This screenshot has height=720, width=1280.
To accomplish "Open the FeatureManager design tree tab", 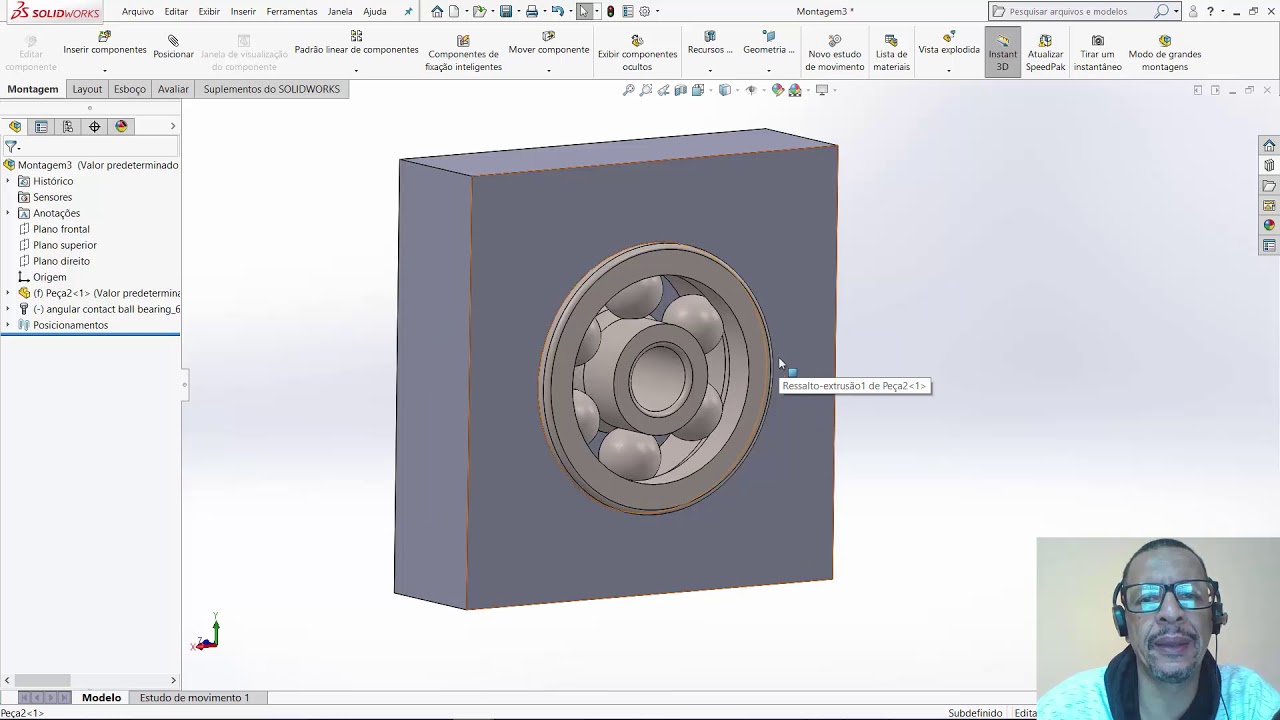I will [14, 126].
